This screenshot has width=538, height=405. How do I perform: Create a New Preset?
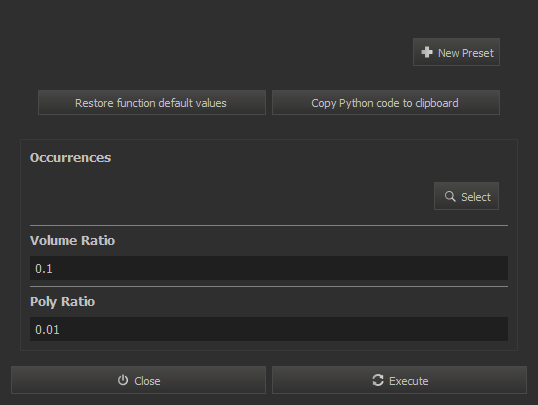(x=456, y=52)
